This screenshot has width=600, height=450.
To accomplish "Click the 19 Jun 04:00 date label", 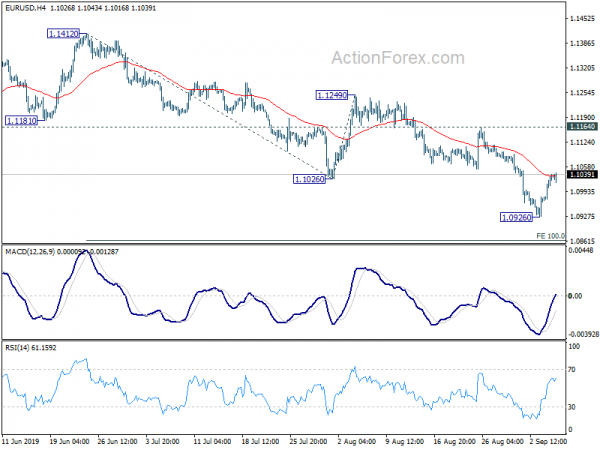I will click(69, 441).
